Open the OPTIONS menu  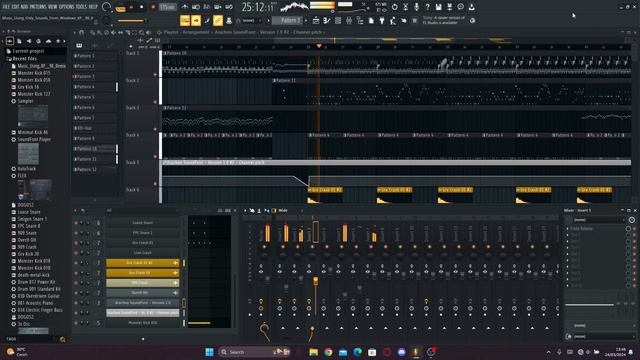[67, 7]
